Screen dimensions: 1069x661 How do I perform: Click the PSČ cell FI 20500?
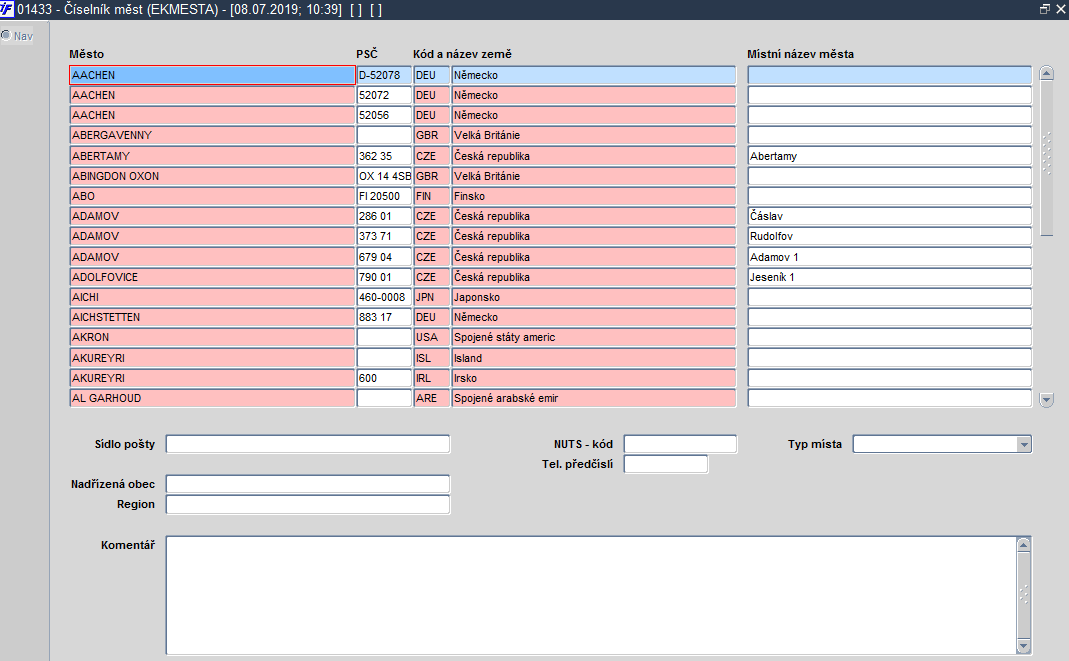[x=384, y=196]
